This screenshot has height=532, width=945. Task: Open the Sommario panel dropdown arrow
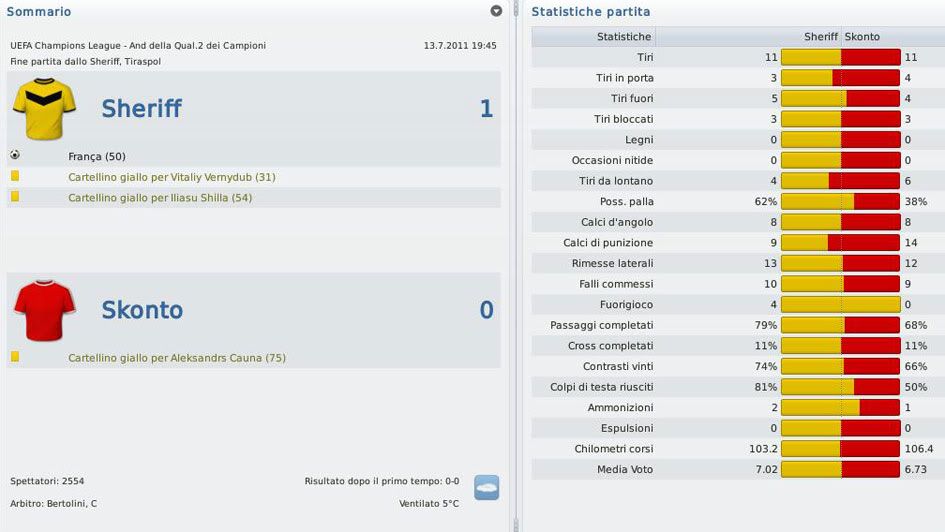(496, 11)
